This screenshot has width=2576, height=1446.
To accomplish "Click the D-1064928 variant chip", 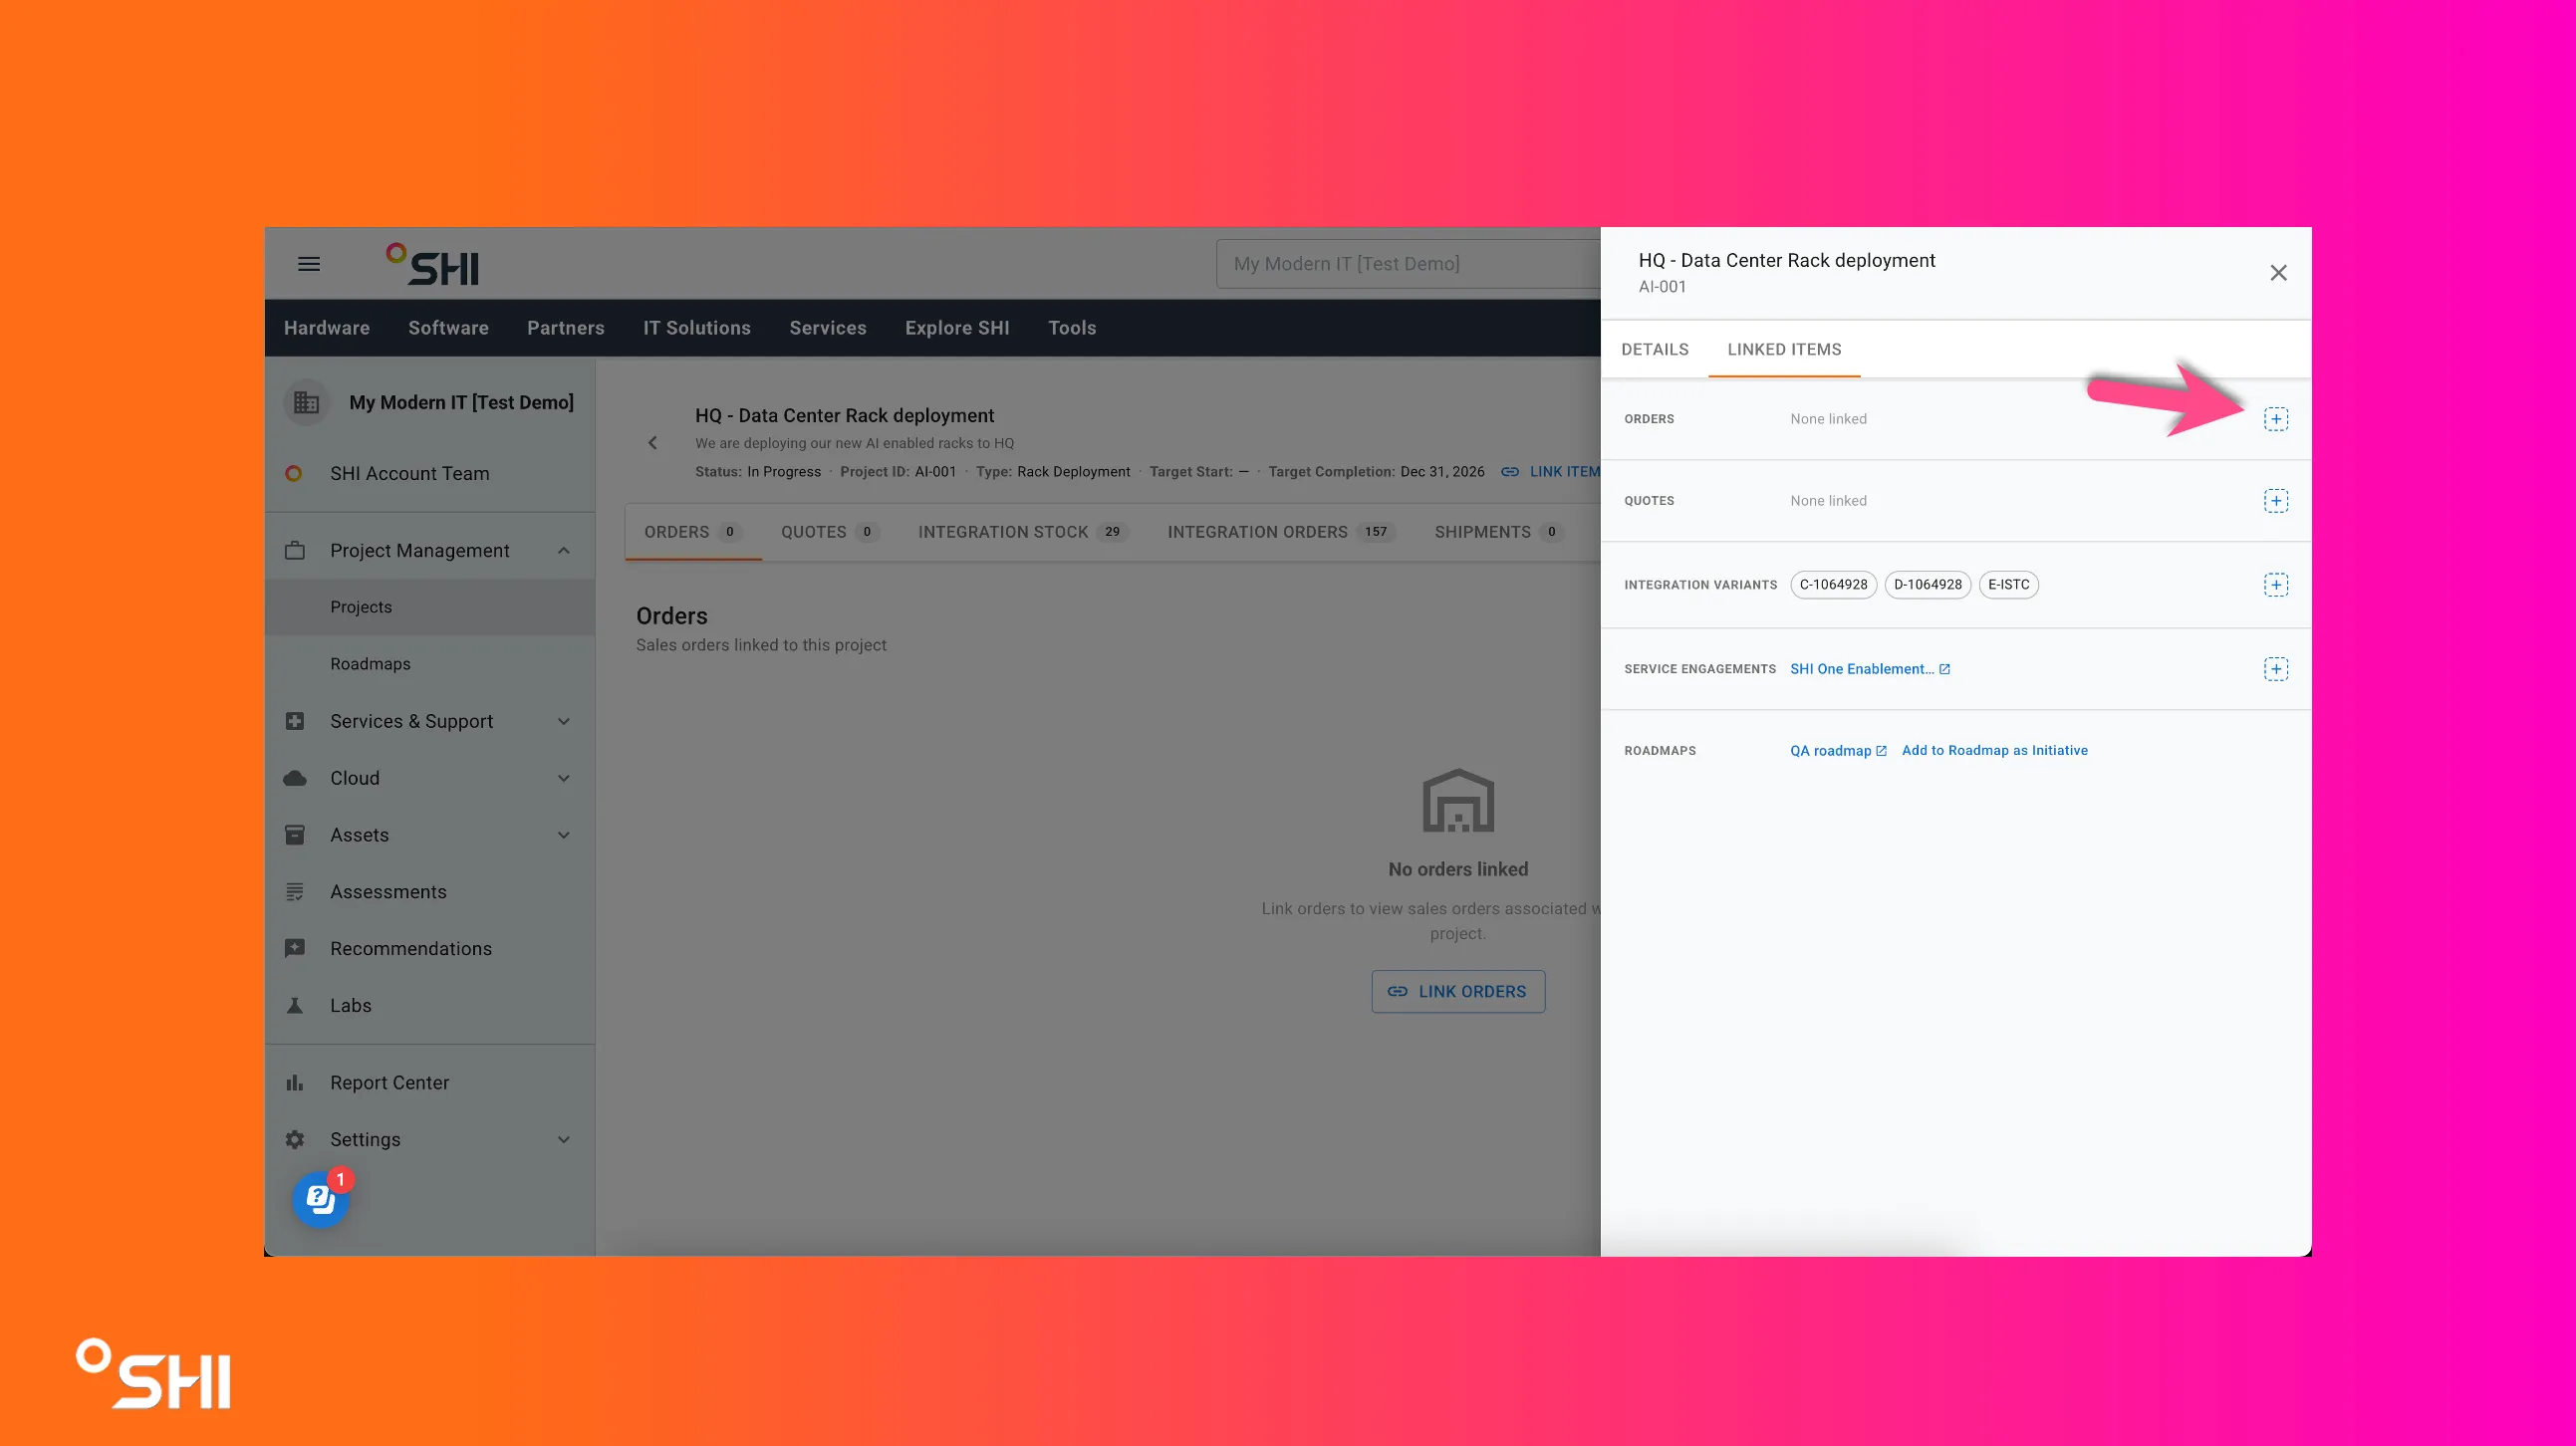I will [1927, 585].
